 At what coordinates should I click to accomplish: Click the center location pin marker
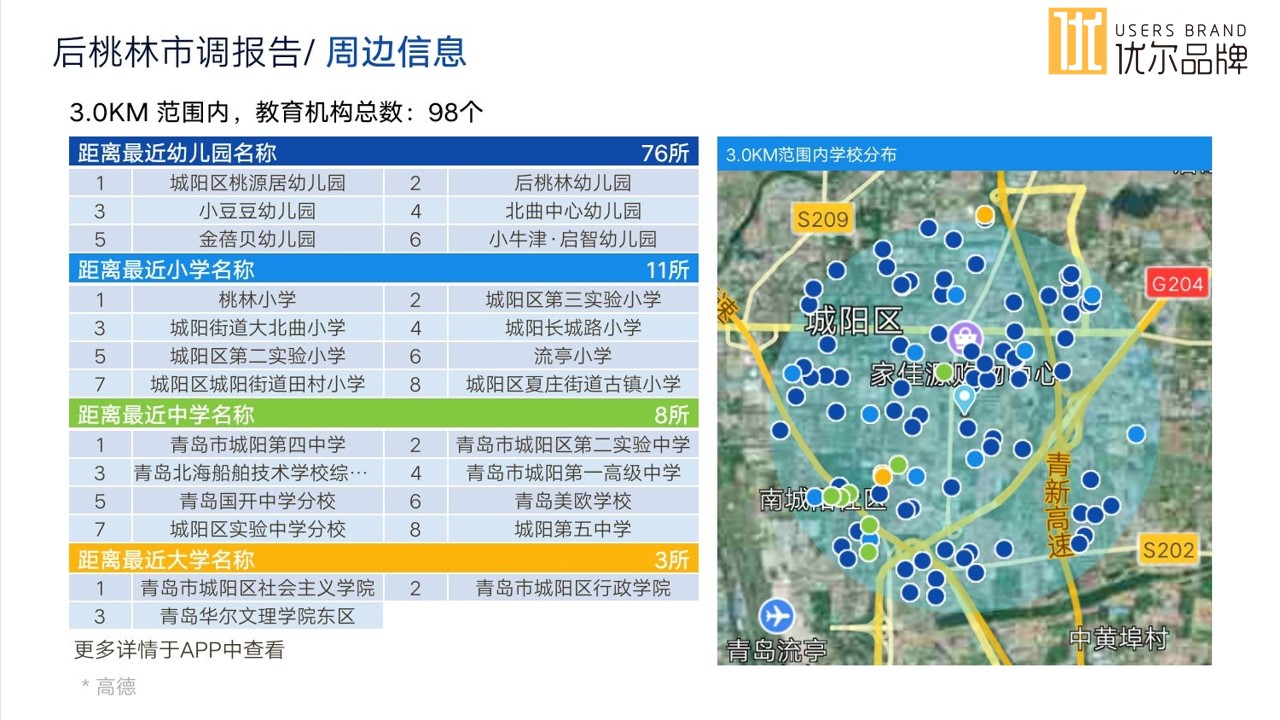tap(964, 401)
